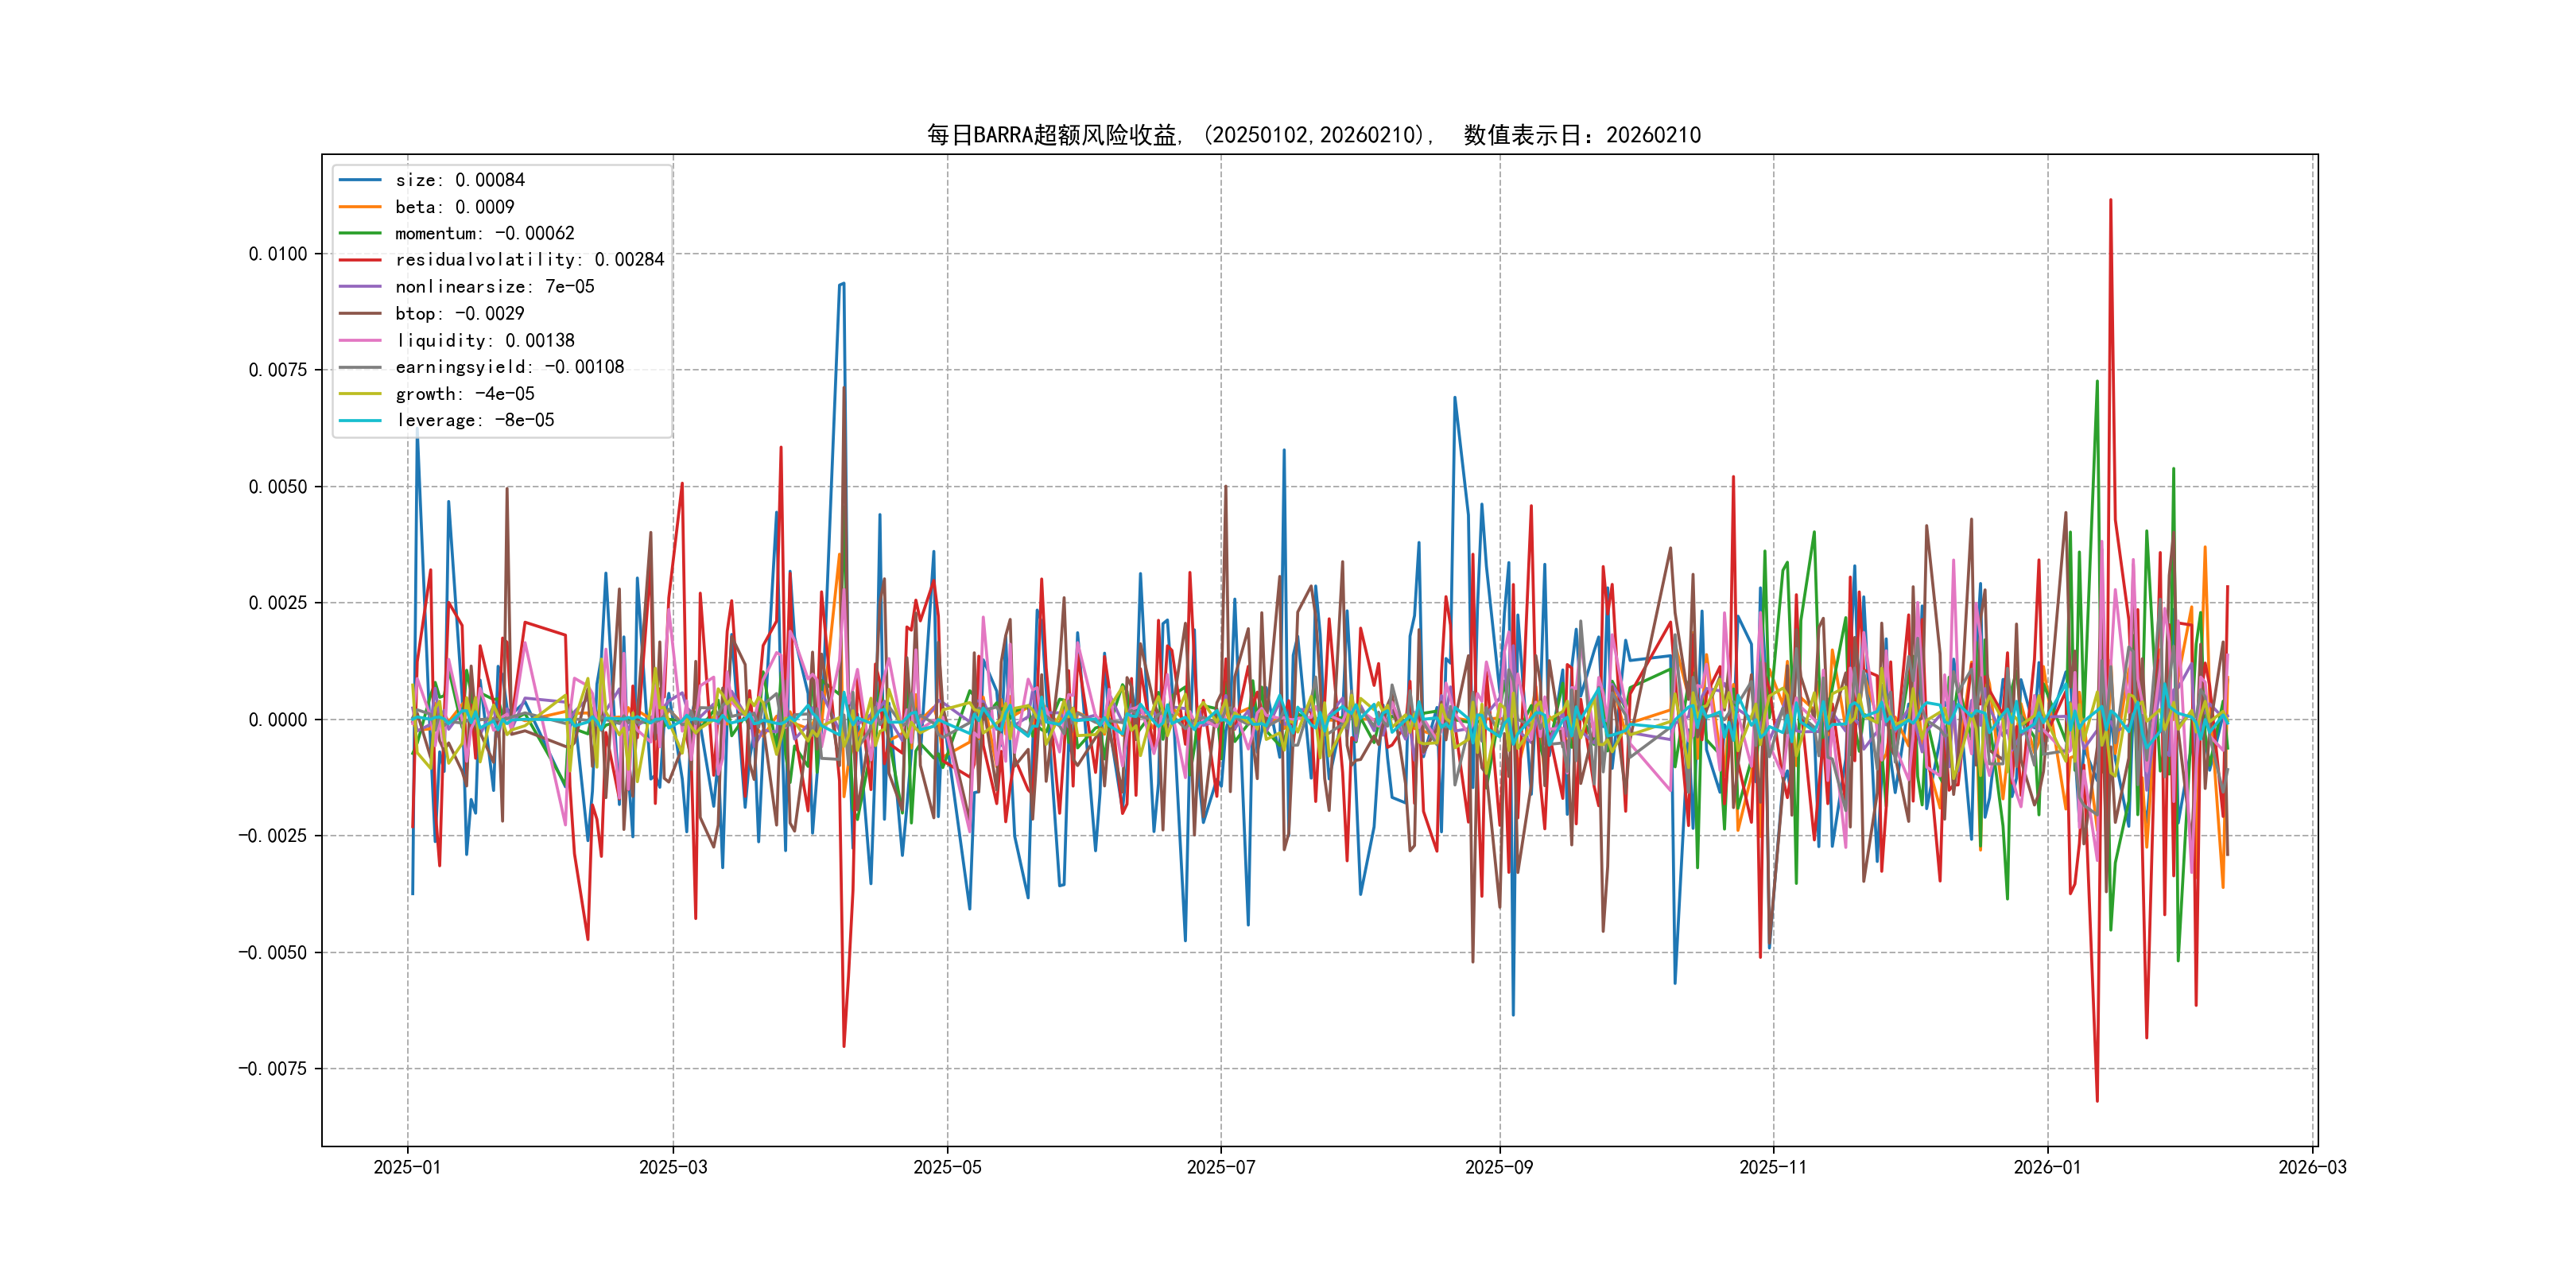Click the momentum legend entry text

(484, 233)
